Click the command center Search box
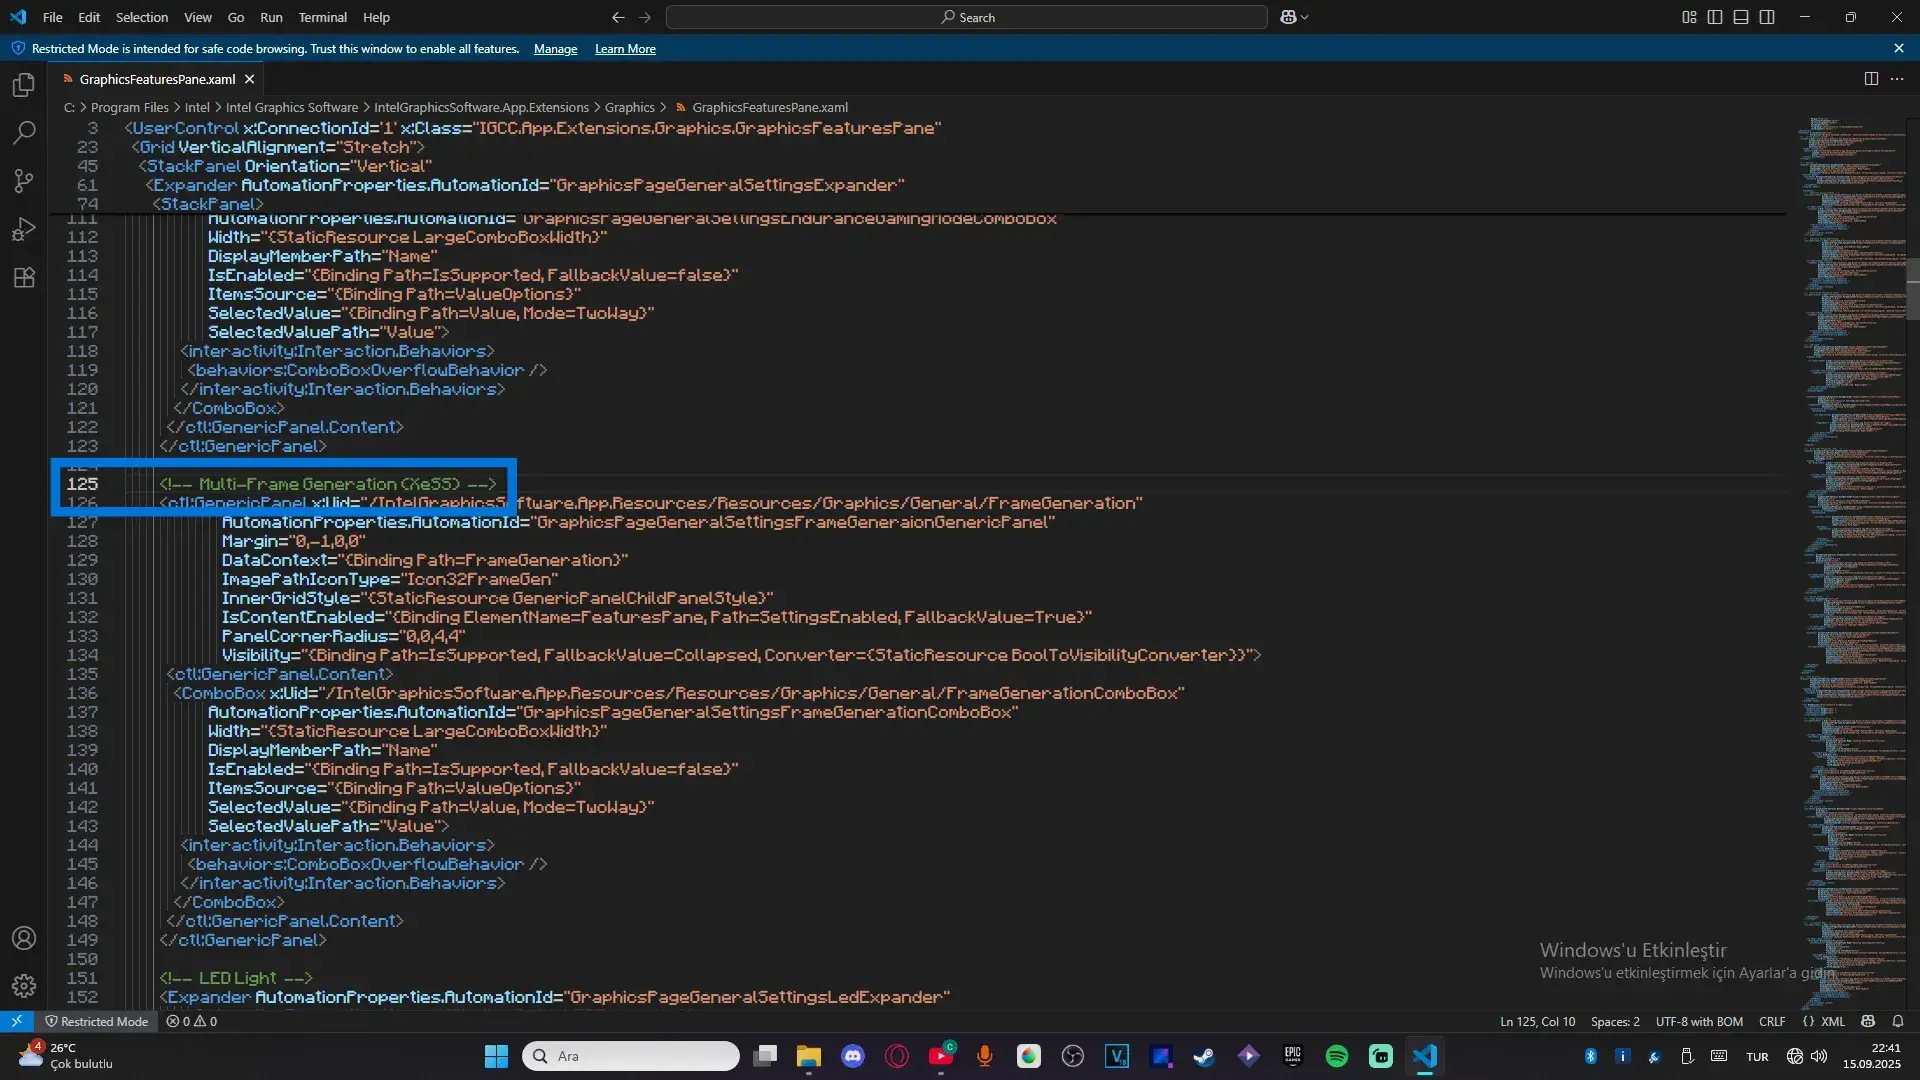Image resolution: width=1920 pixels, height=1080 pixels. 966,17
